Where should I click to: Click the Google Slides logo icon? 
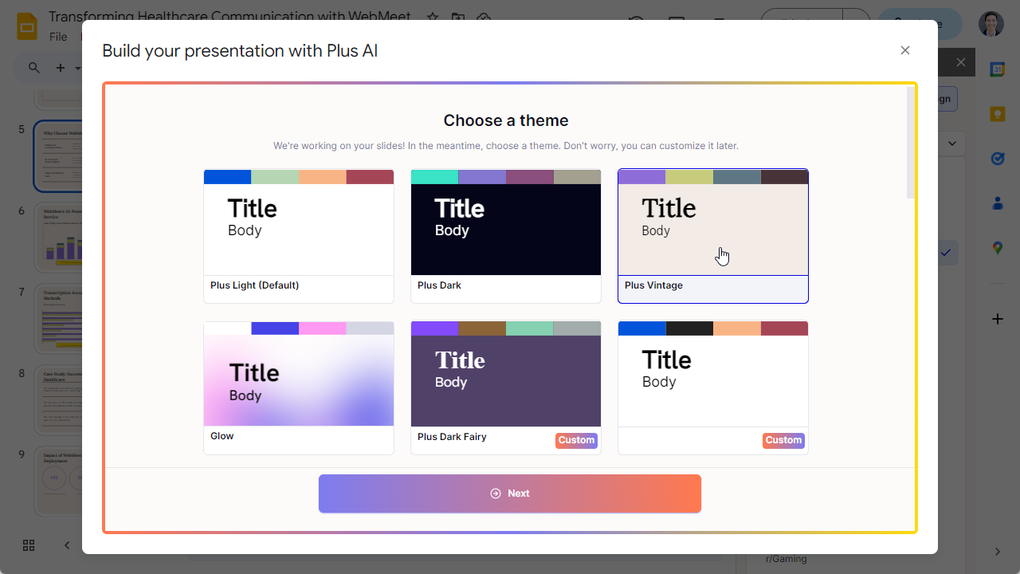point(27,26)
